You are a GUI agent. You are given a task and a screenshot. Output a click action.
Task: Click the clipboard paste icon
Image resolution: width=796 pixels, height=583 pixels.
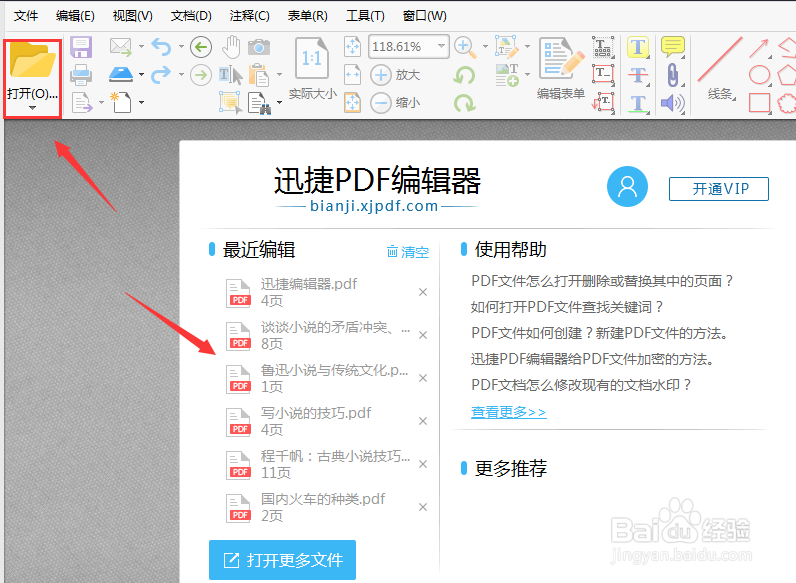(x=259, y=75)
